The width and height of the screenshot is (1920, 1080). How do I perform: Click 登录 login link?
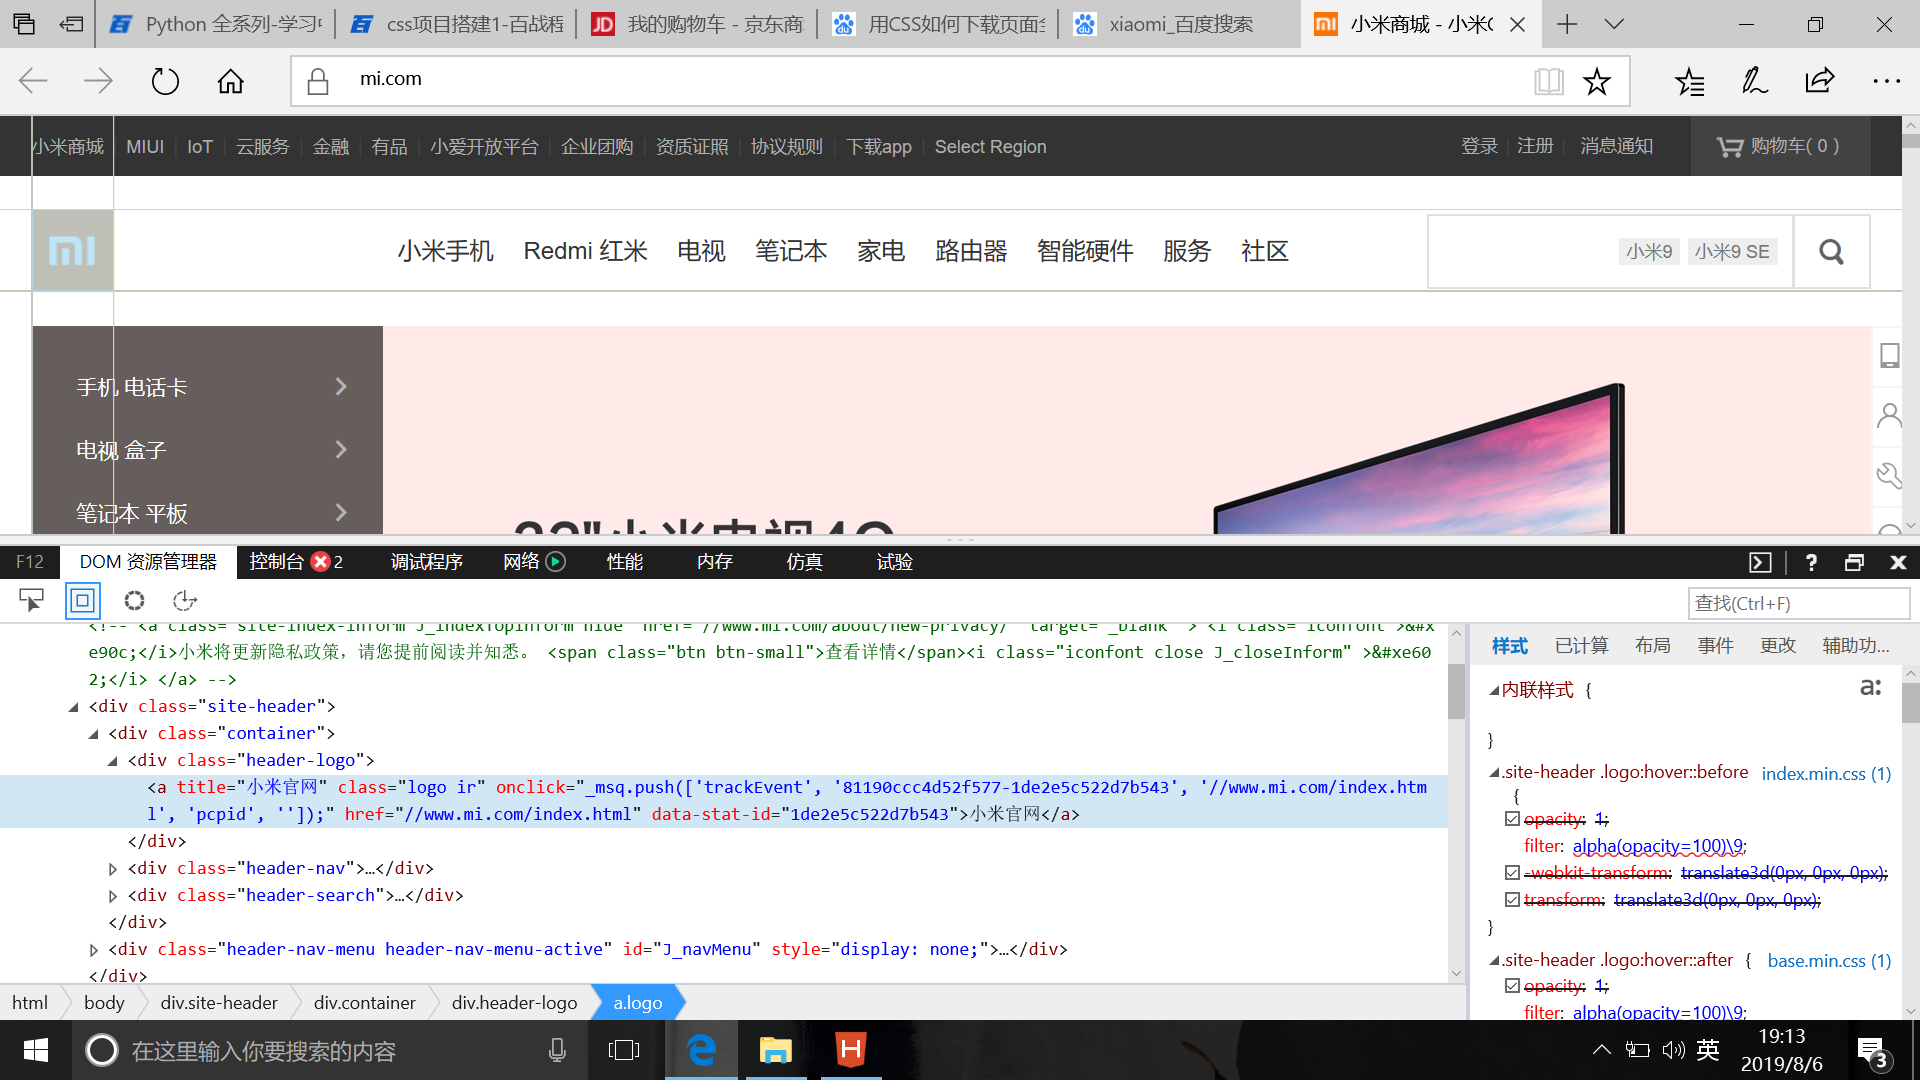(x=1480, y=146)
